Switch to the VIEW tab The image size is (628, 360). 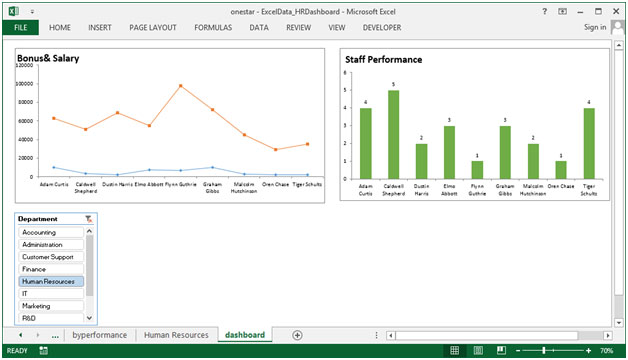337,28
